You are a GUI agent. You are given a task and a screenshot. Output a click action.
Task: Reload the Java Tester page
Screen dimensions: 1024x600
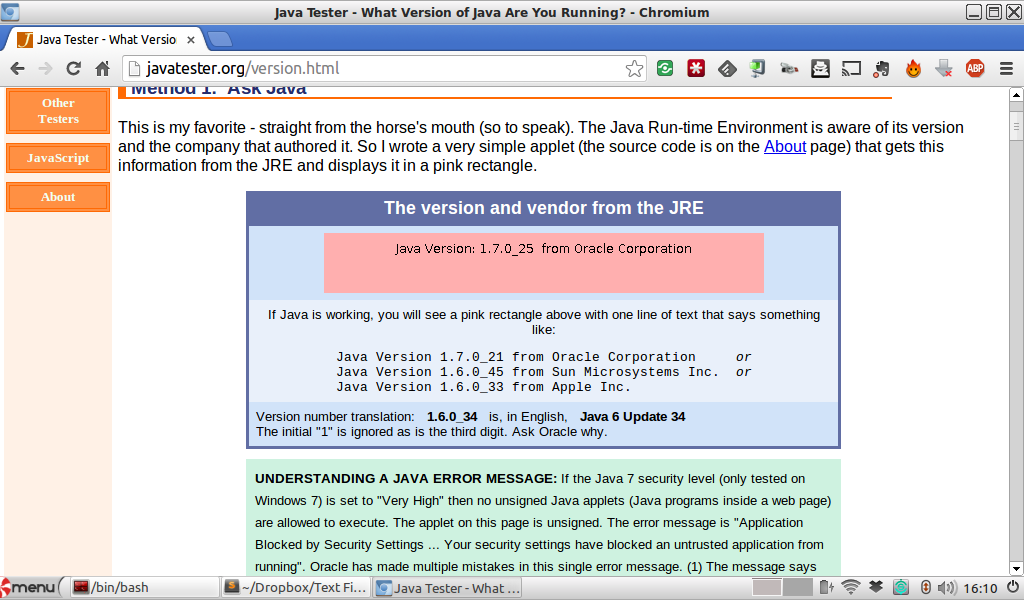[x=74, y=69]
